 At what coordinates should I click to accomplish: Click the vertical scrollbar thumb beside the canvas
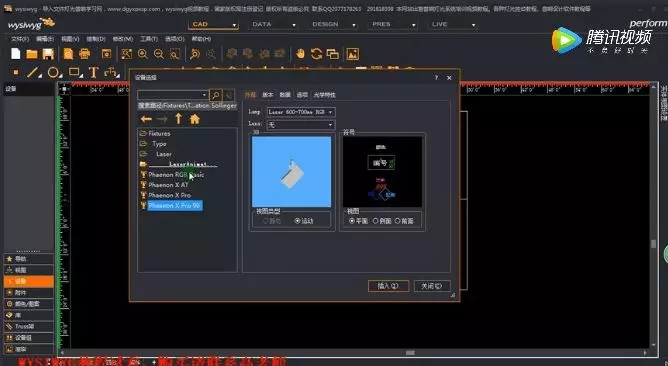coord(653,244)
